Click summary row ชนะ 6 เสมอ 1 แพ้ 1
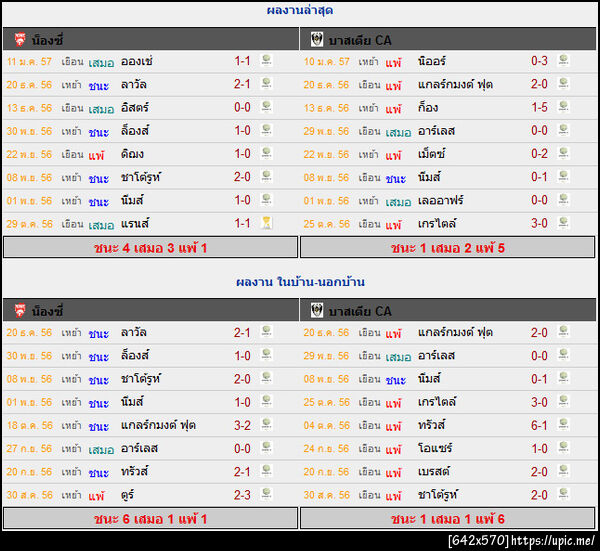 (x=150, y=519)
